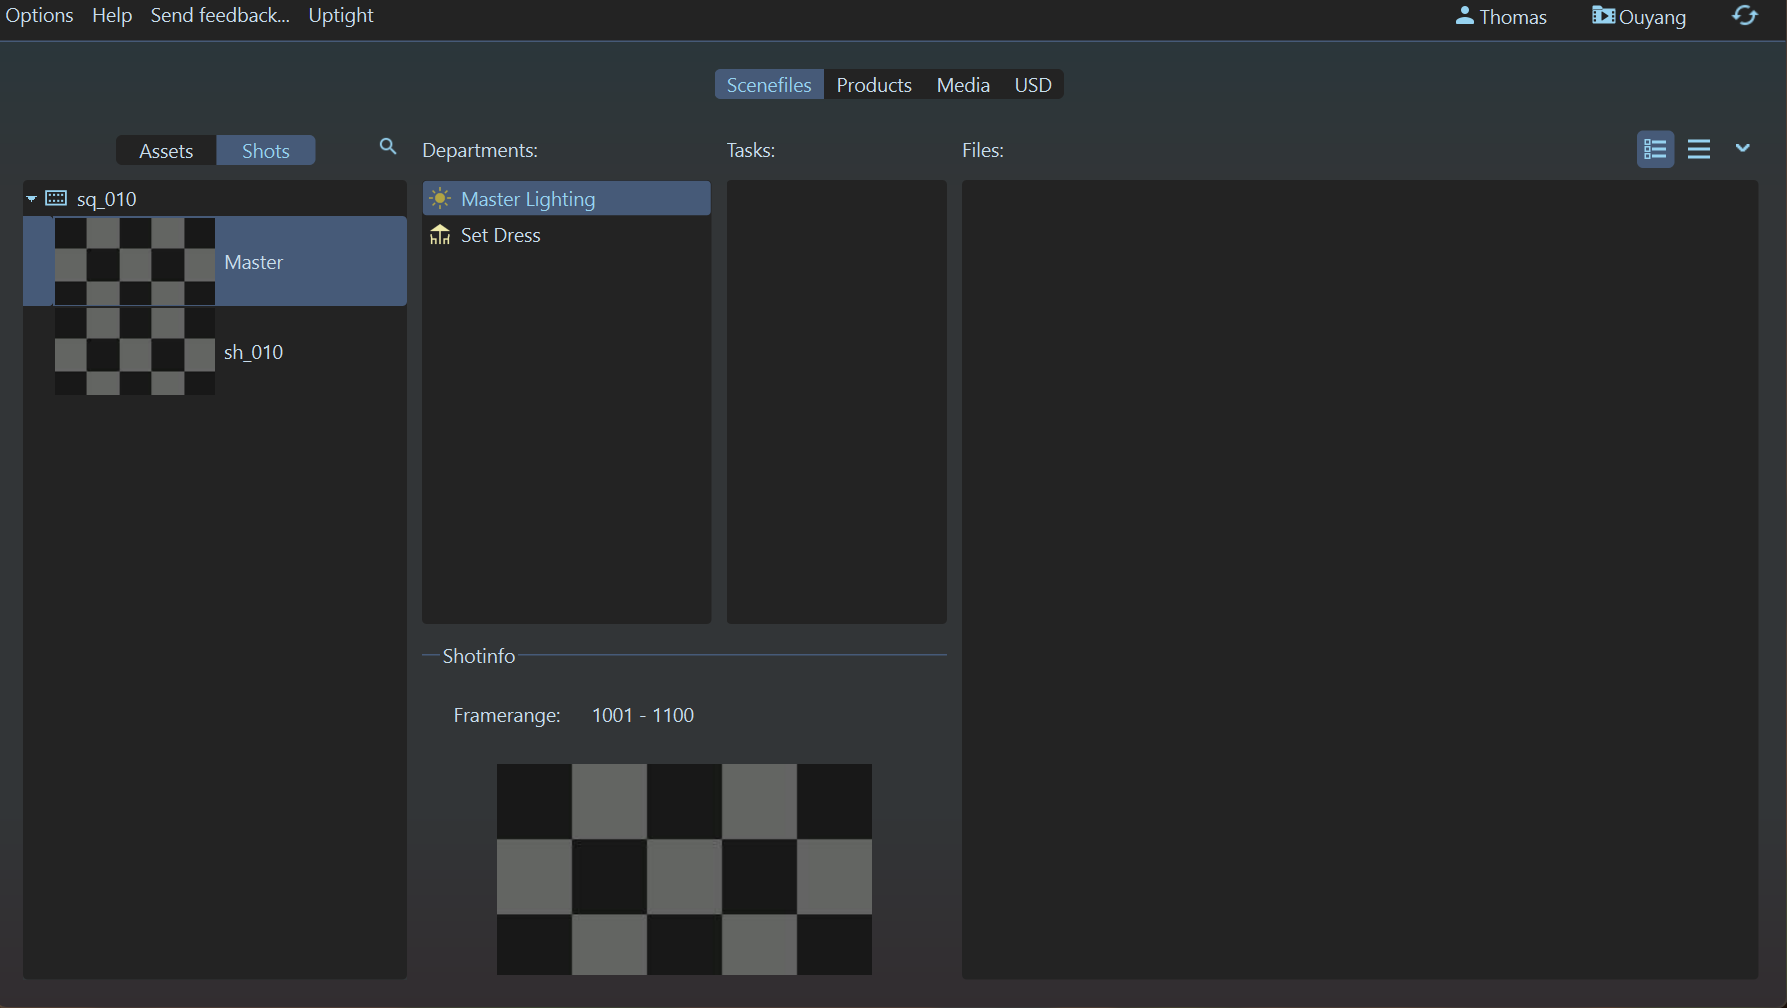Screen dimensions: 1787x1008
Task: Select the Master shot entry
Action: tap(253, 262)
